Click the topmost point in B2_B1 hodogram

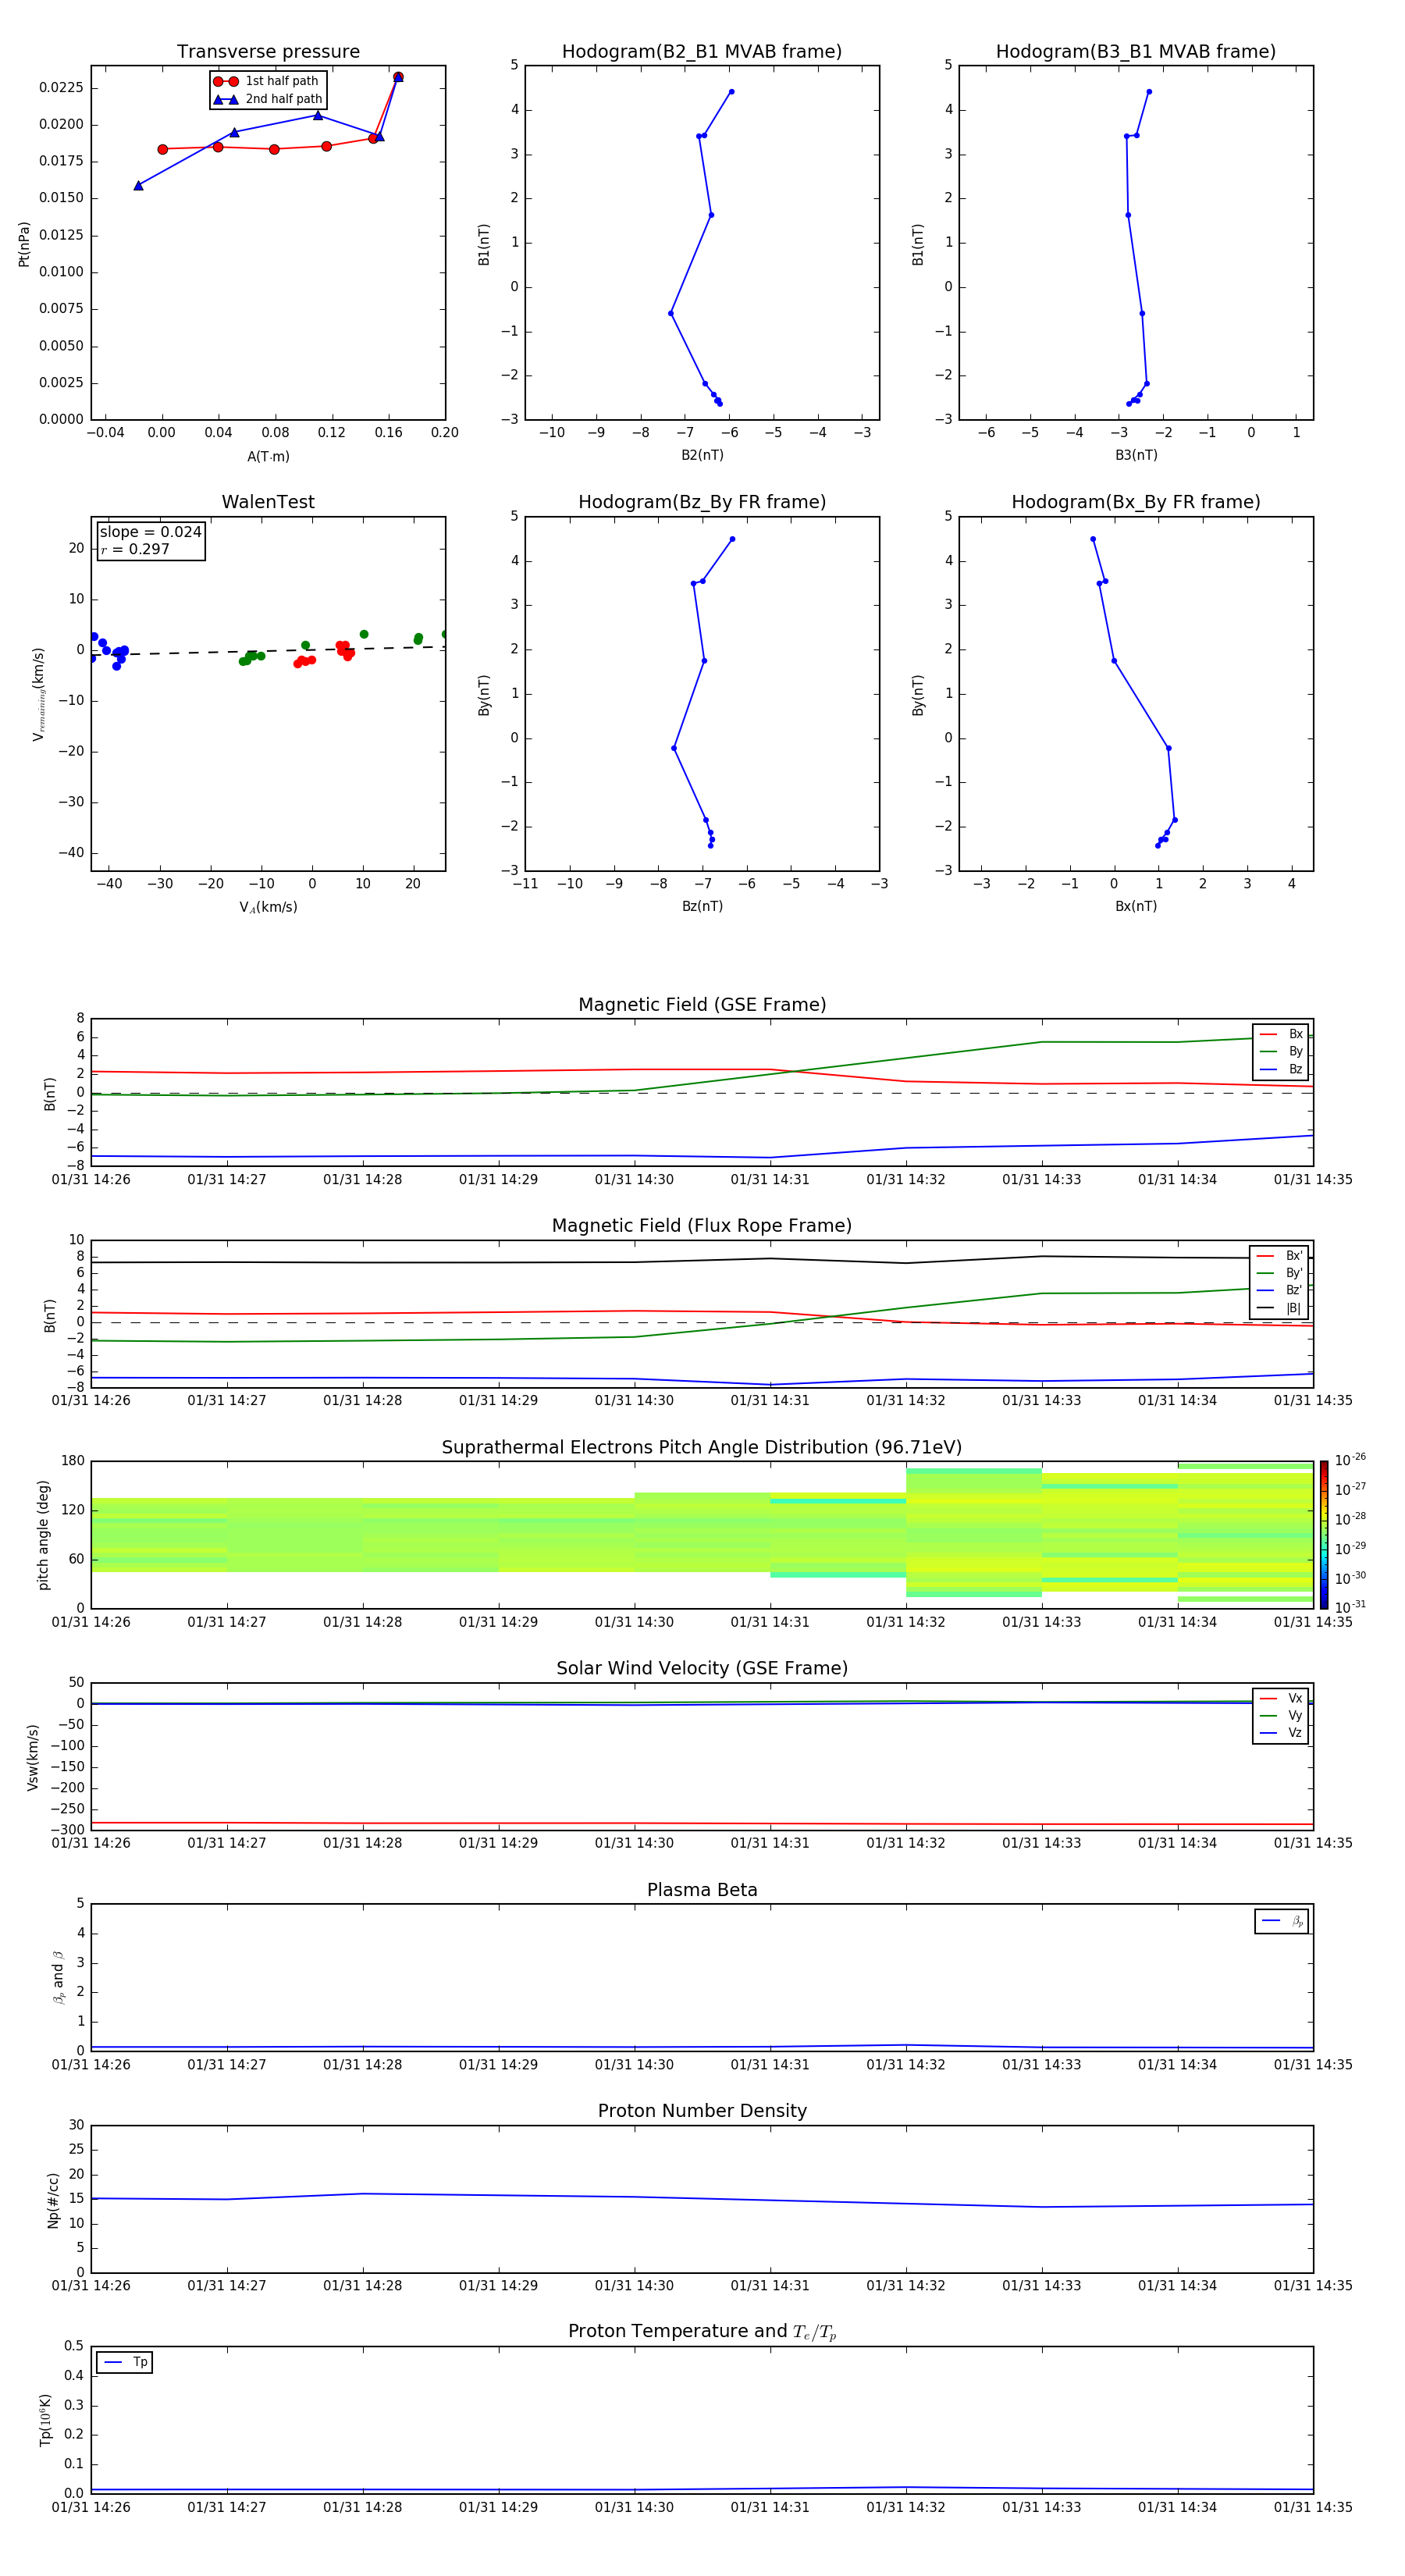point(731,92)
